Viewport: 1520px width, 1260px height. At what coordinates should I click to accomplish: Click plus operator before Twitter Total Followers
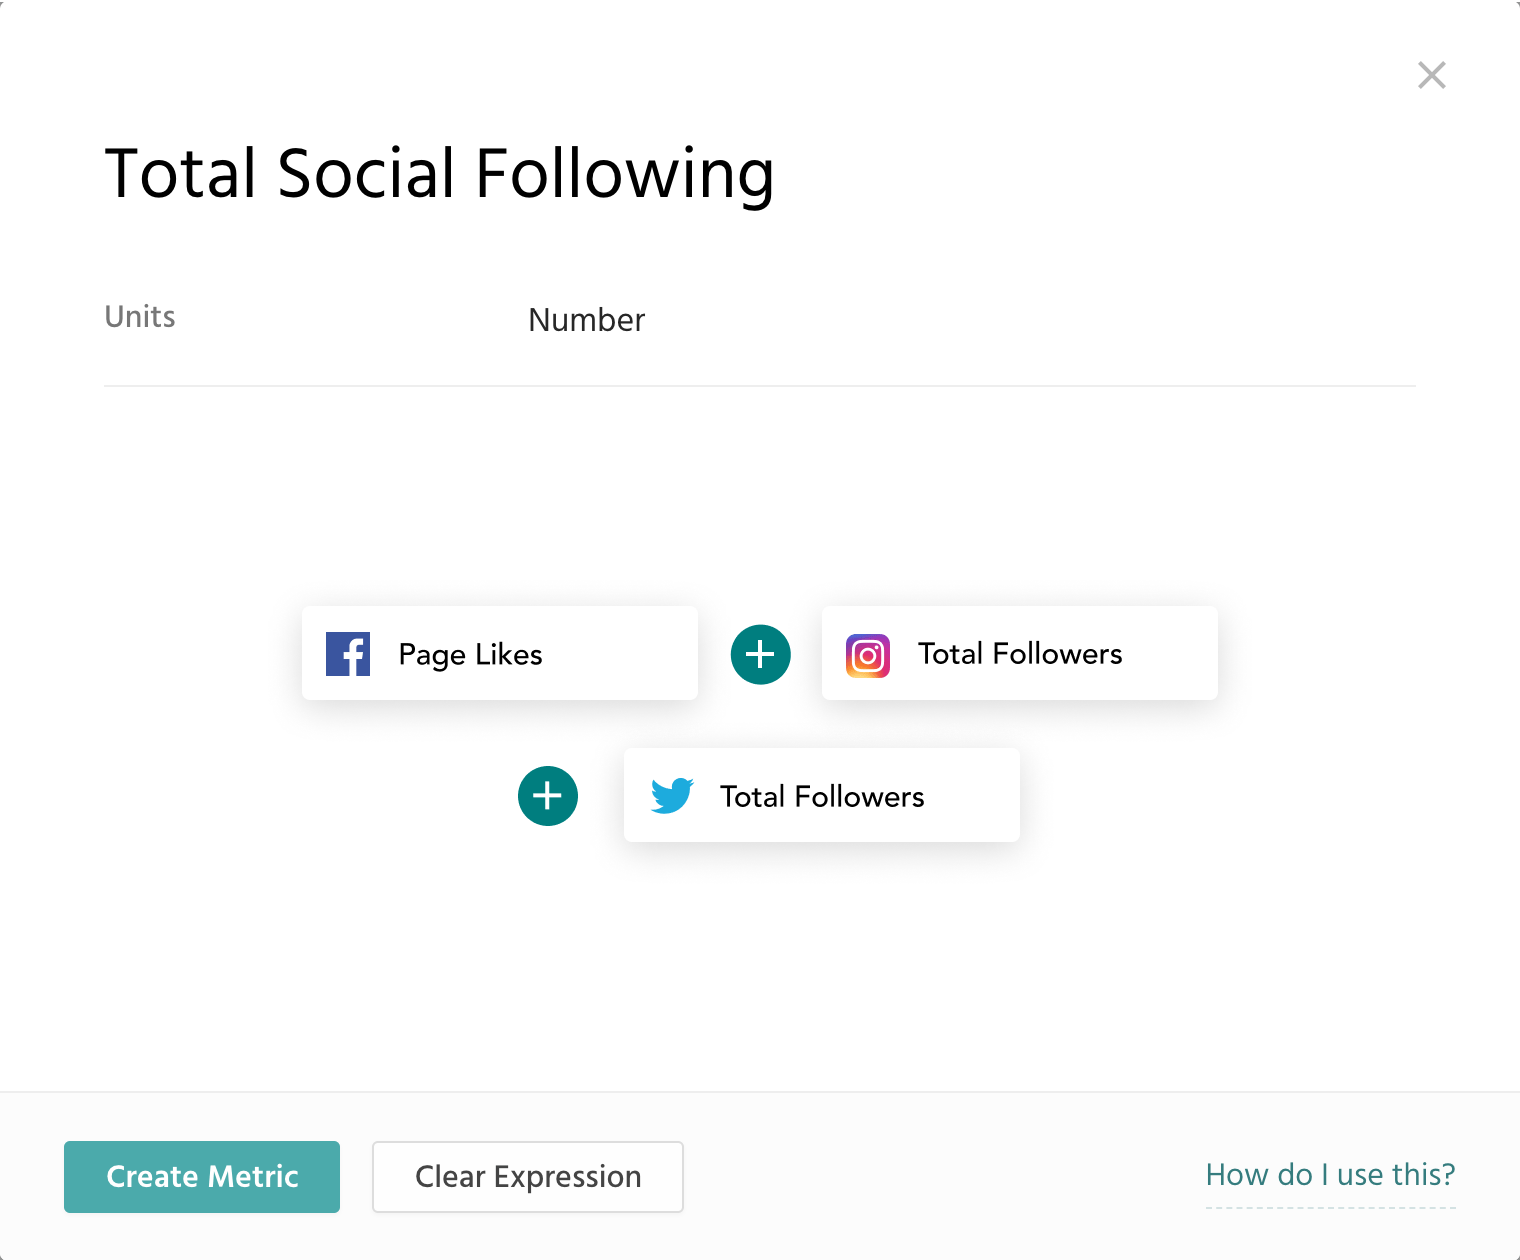pyautogui.click(x=548, y=796)
